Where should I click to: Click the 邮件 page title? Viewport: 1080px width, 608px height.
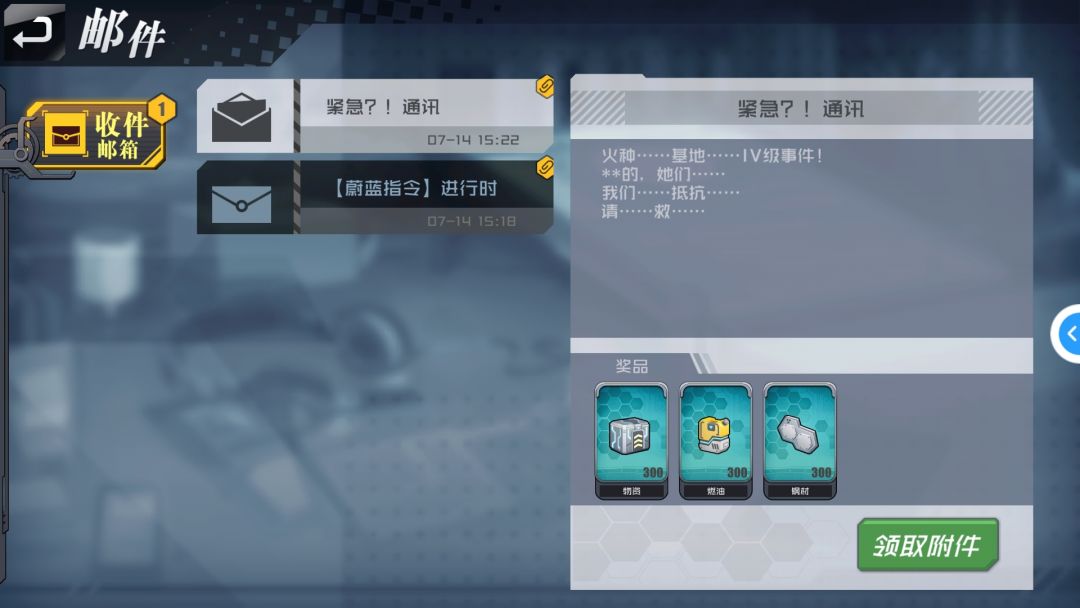click(x=122, y=32)
